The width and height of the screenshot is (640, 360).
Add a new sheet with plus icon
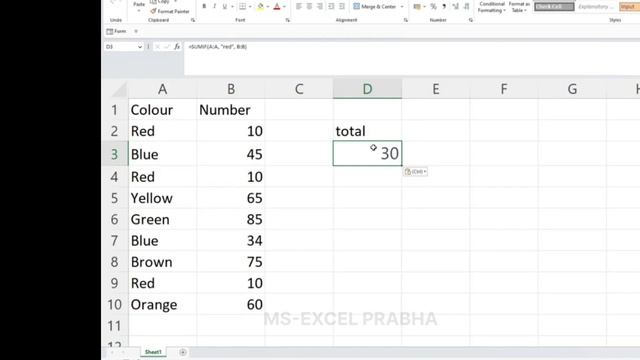tap(183, 352)
